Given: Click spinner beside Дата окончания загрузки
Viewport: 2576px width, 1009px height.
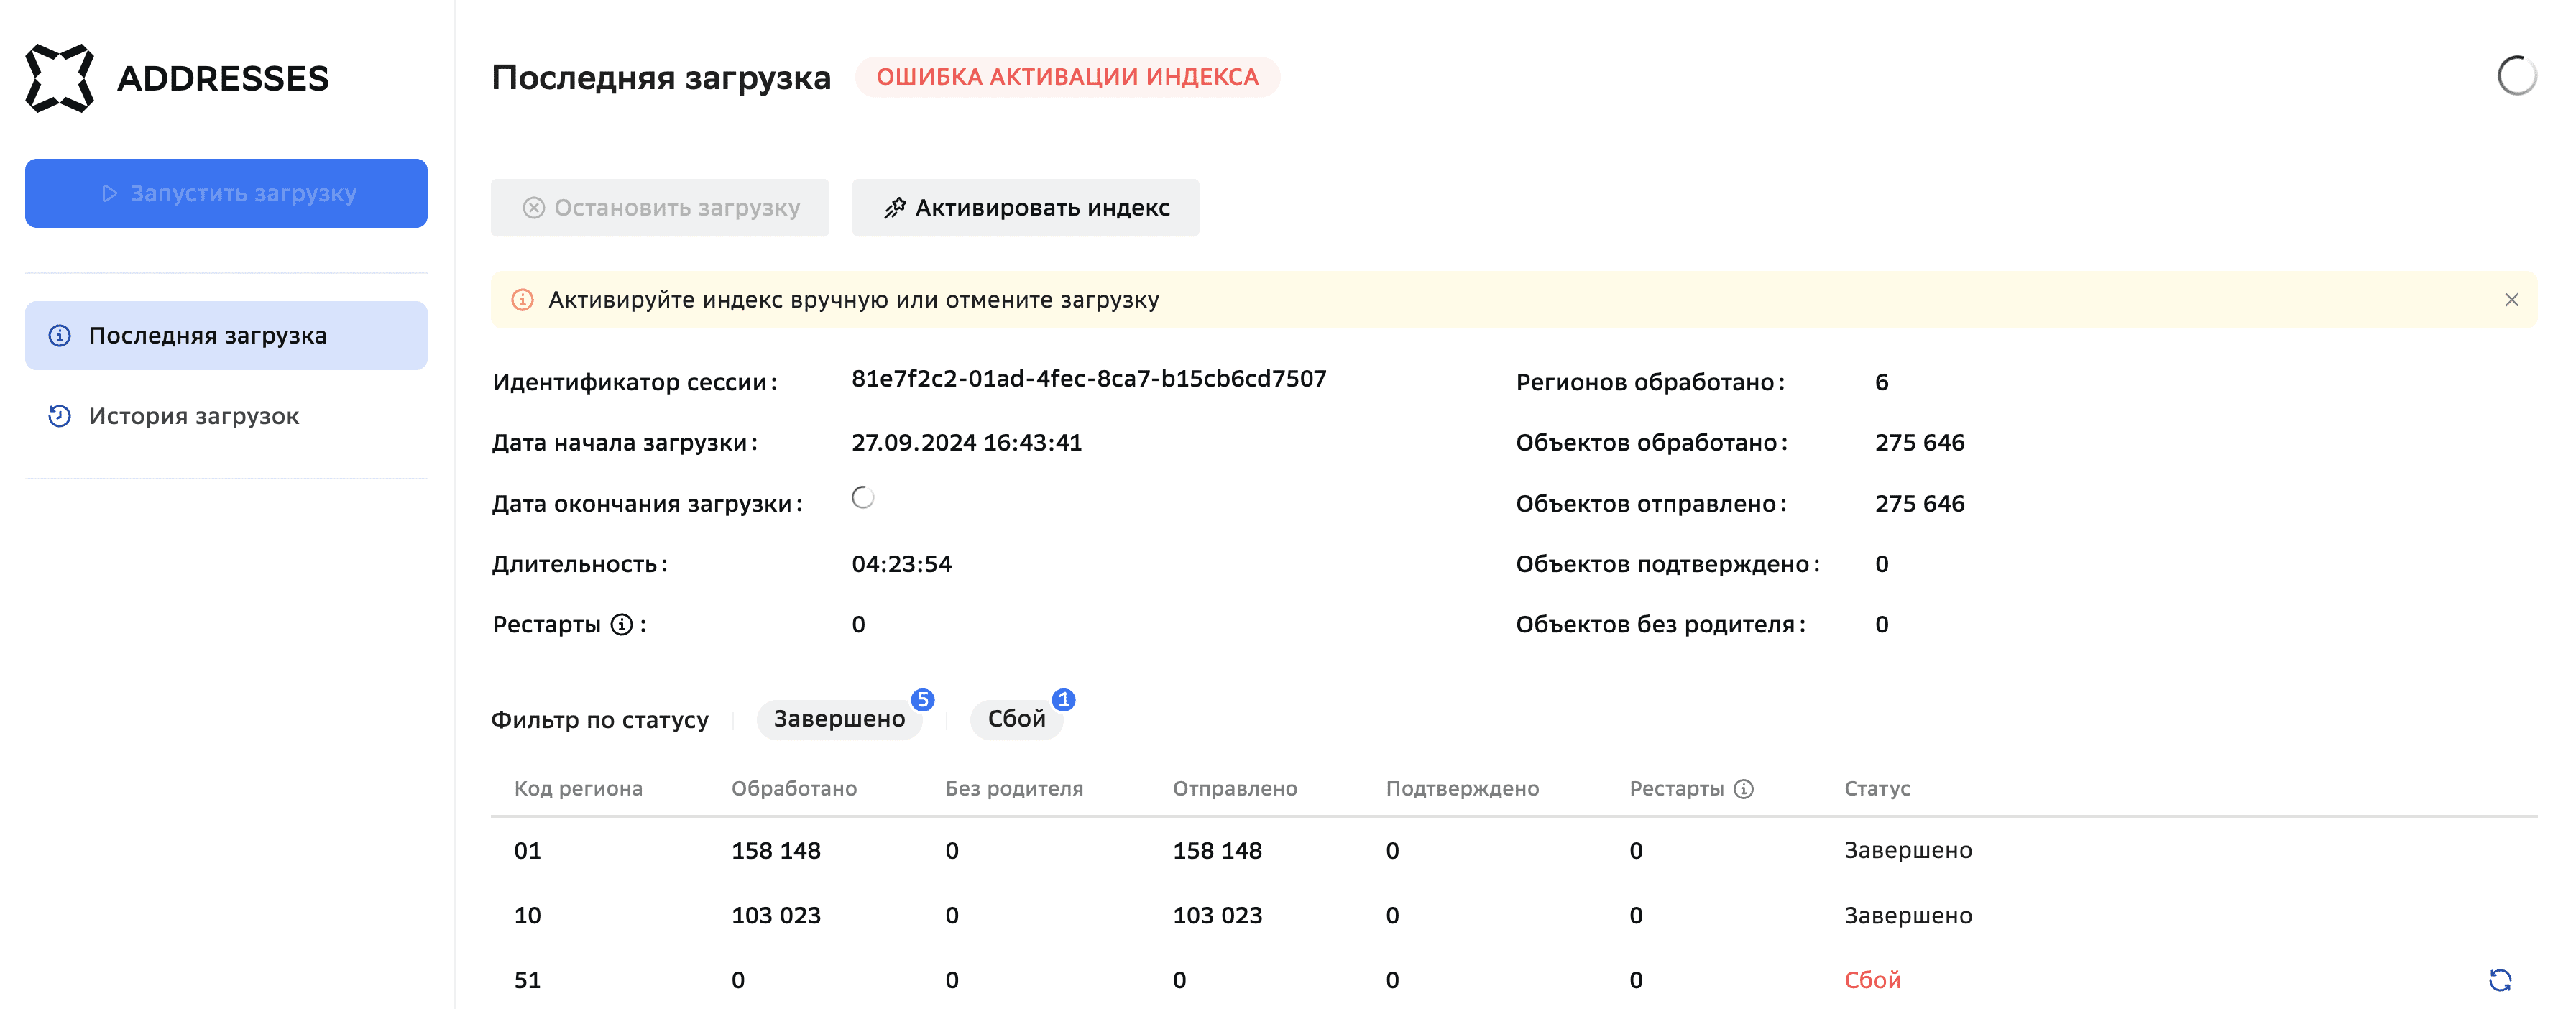Looking at the screenshot, I should [x=863, y=498].
